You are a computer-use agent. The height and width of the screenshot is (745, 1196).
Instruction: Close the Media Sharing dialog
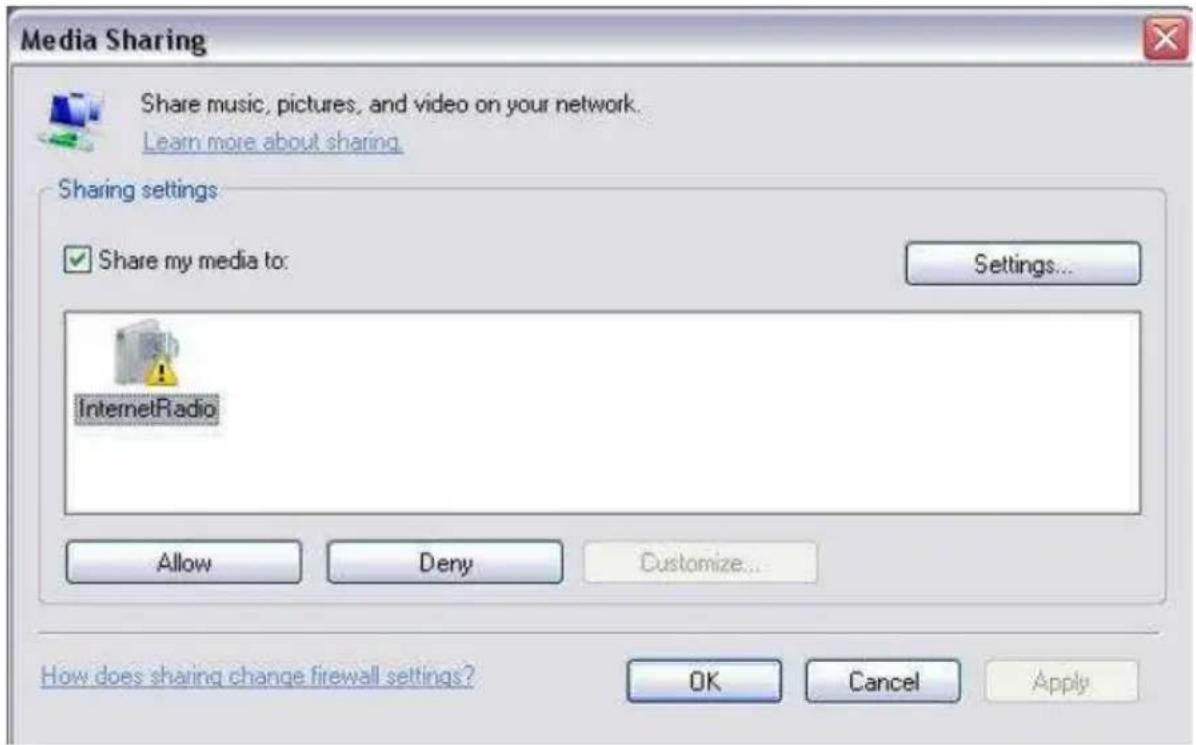tap(1165, 38)
